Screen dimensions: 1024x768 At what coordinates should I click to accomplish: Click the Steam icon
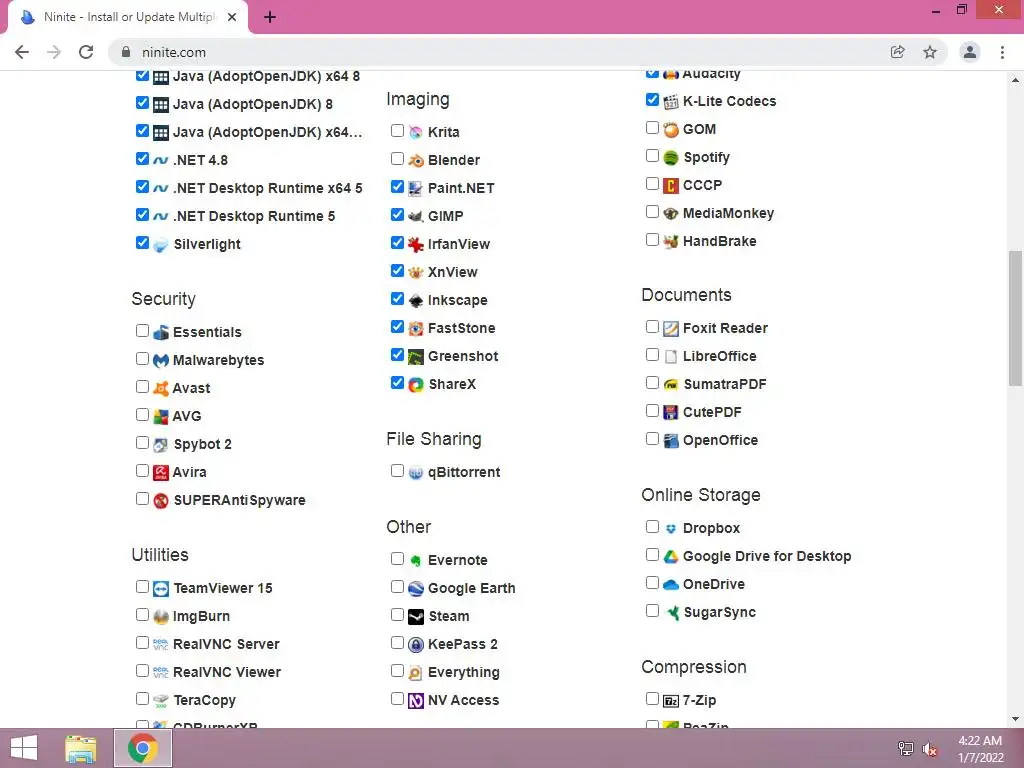point(415,616)
